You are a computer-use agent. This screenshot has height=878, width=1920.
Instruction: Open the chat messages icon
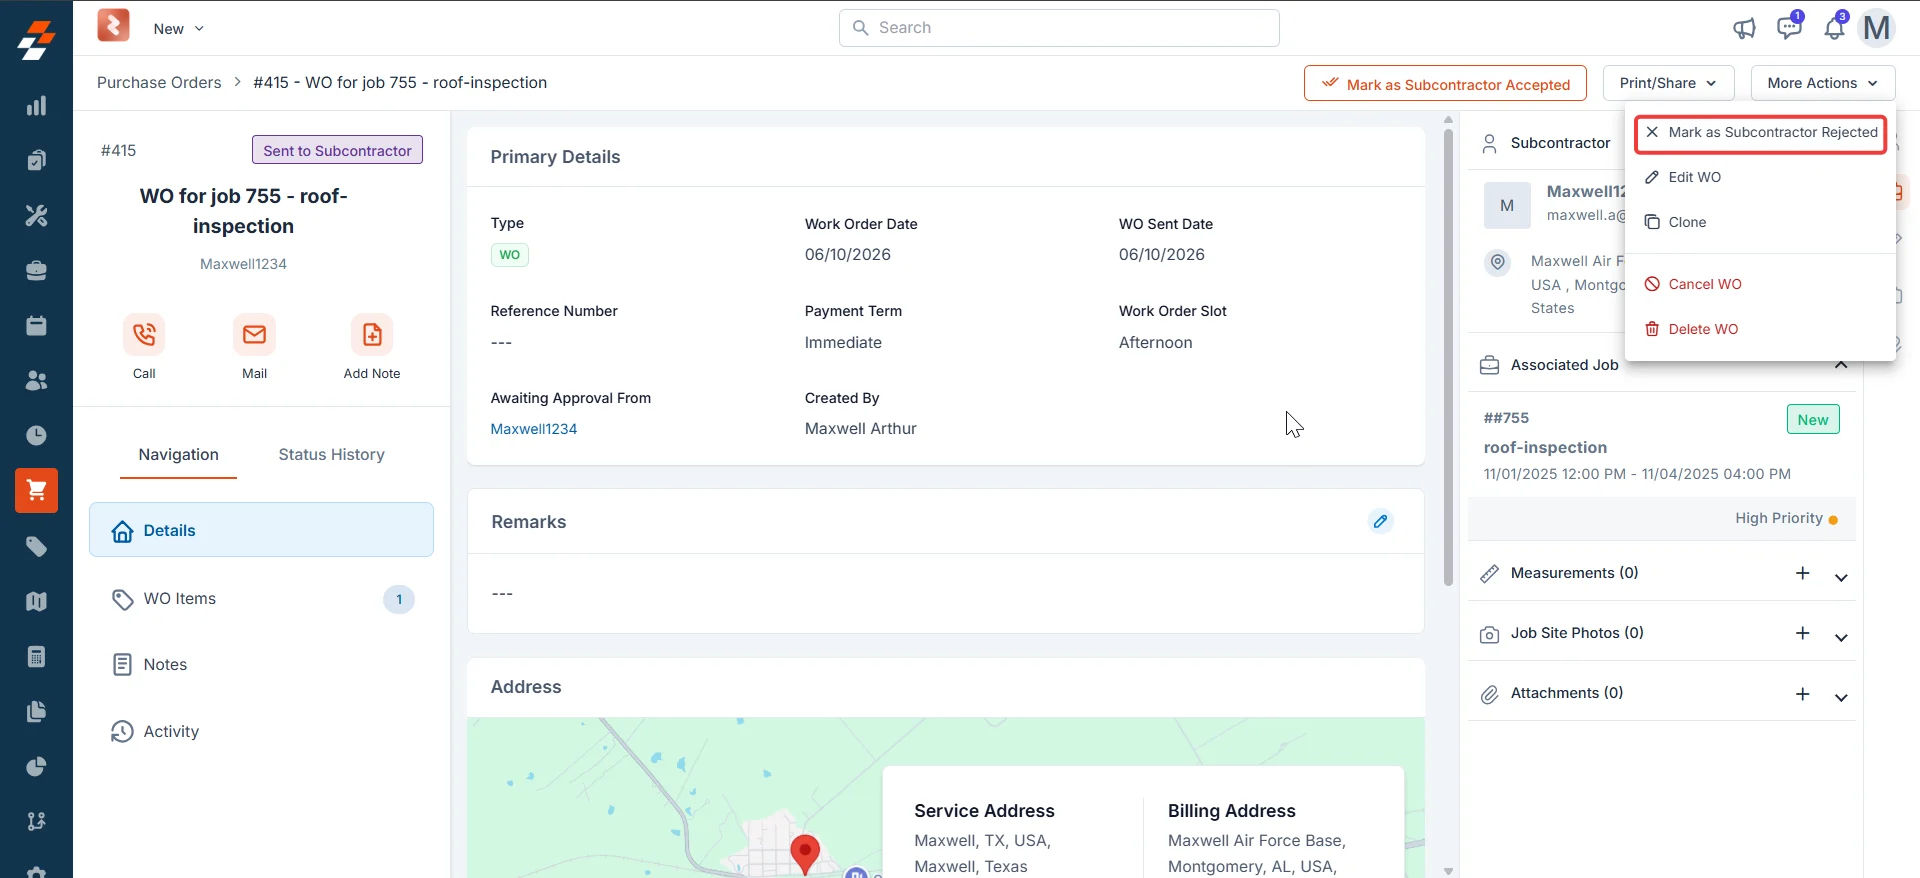tap(1789, 28)
